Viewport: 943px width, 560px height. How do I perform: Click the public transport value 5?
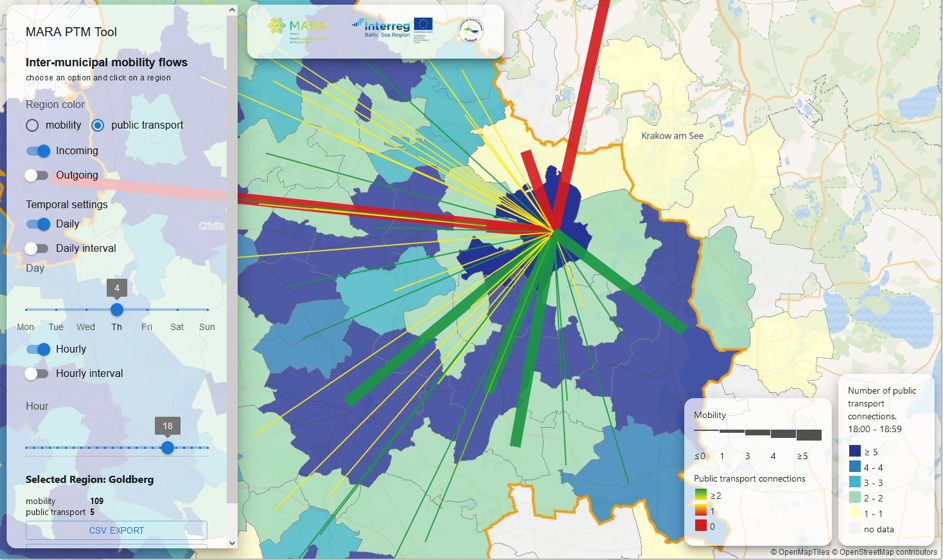92,512
